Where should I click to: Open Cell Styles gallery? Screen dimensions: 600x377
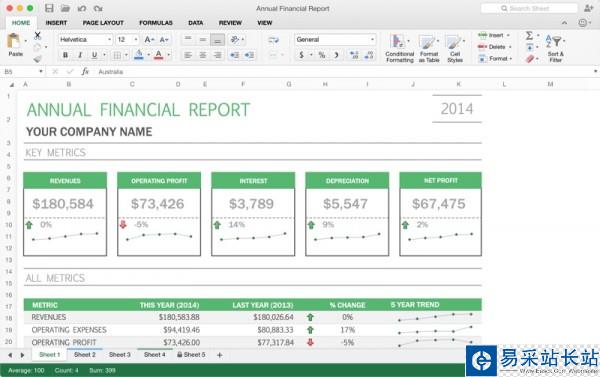(x=455, y=49)
